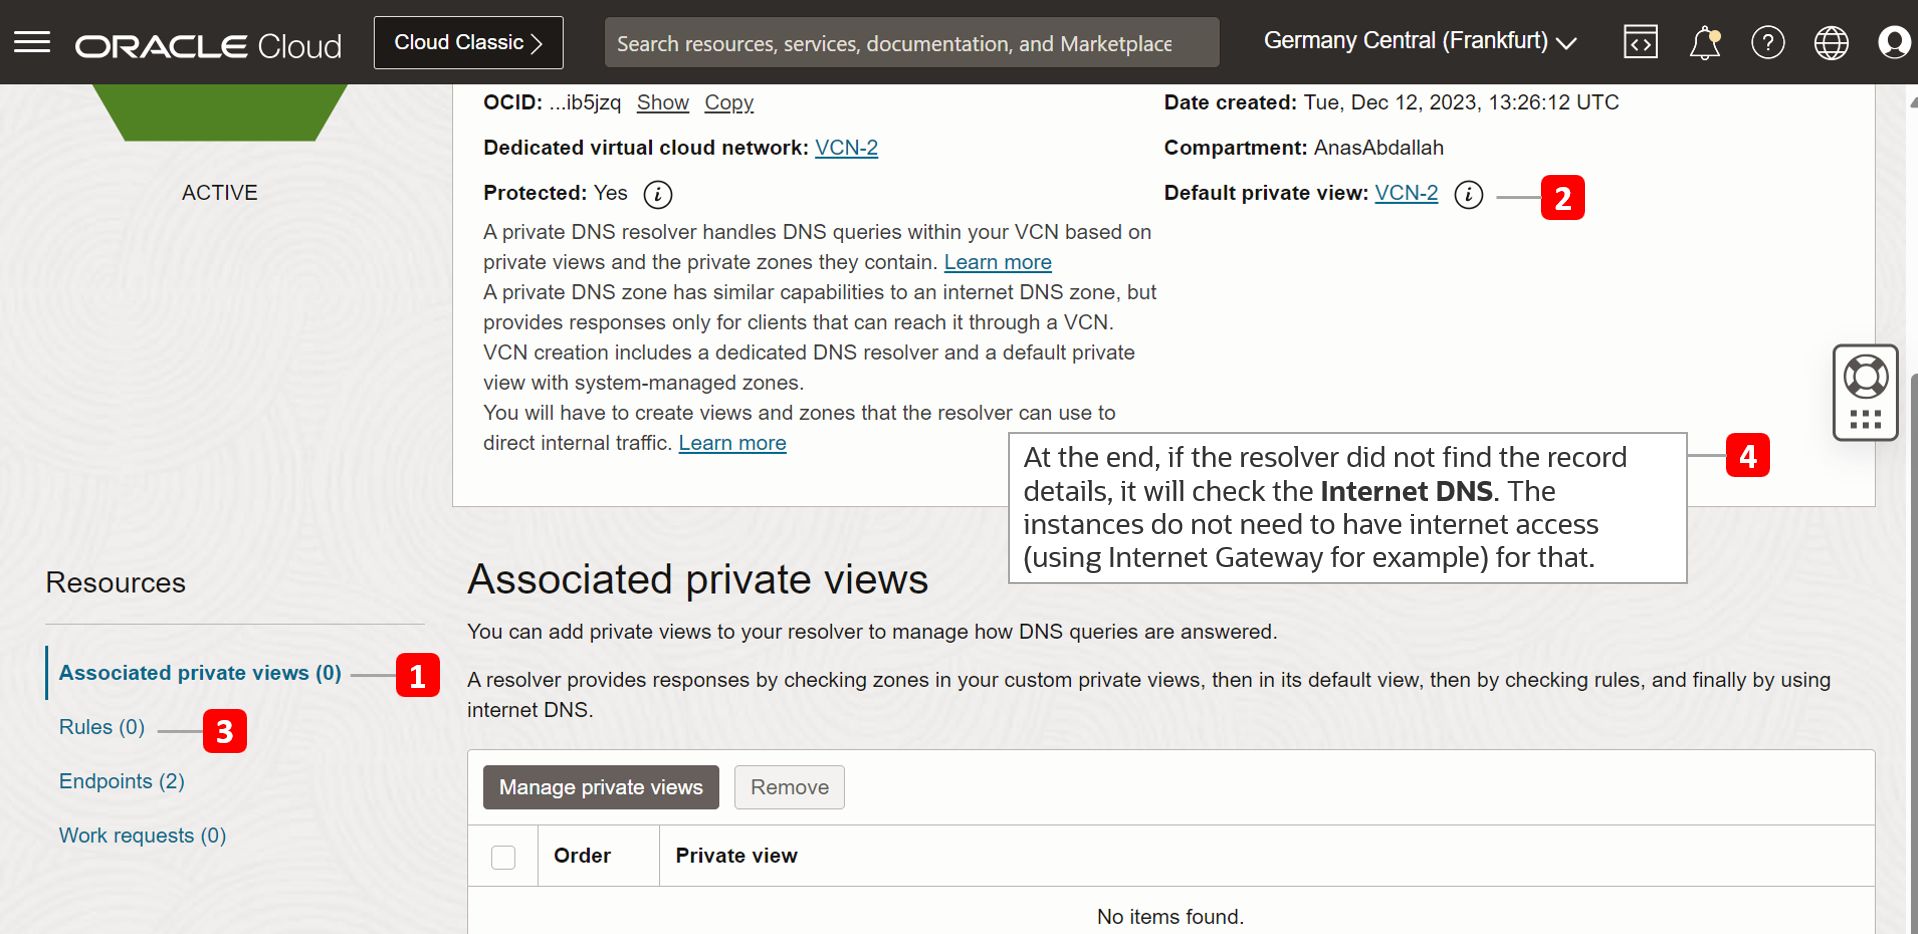1918x934 pixels.
Task: Click the grid dots under the support widget
Action: (x=1865, y=420)
